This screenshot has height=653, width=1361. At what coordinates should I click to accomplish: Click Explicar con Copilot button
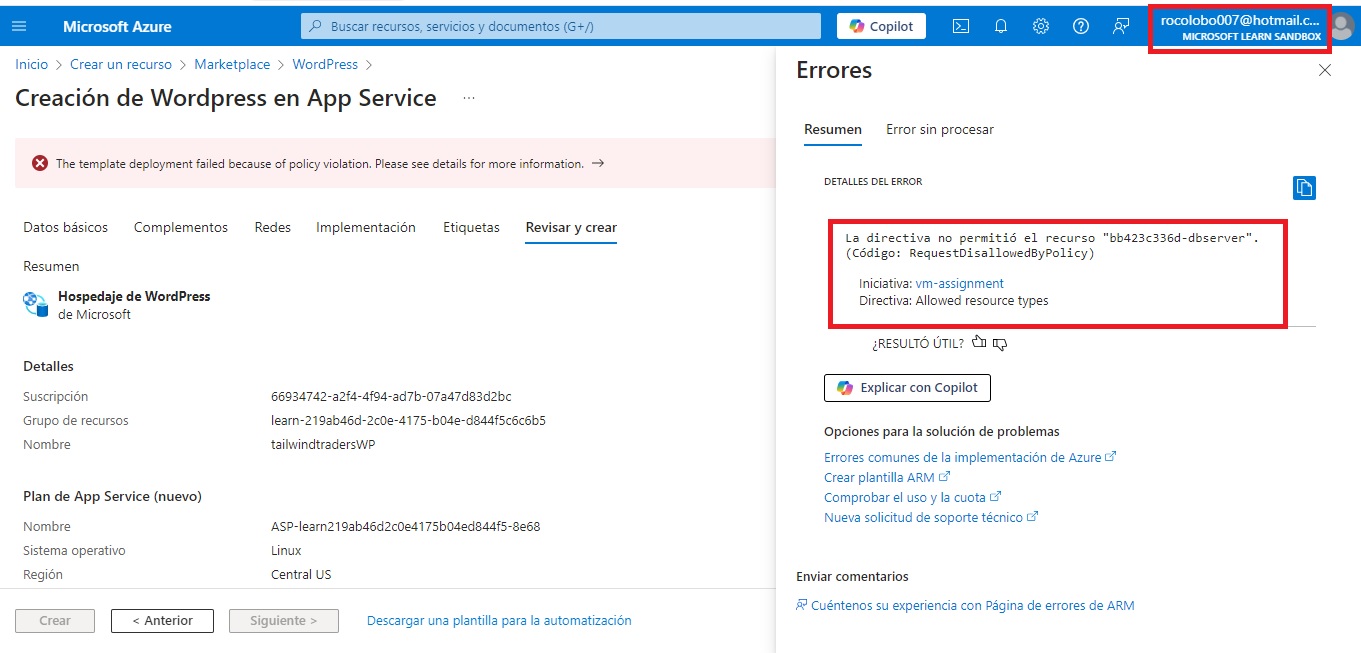click(907, 388)
